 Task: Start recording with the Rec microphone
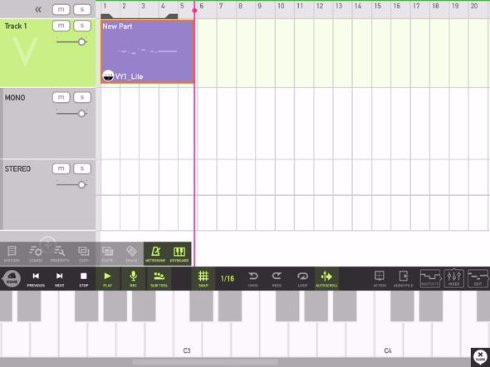click(133, 279)
